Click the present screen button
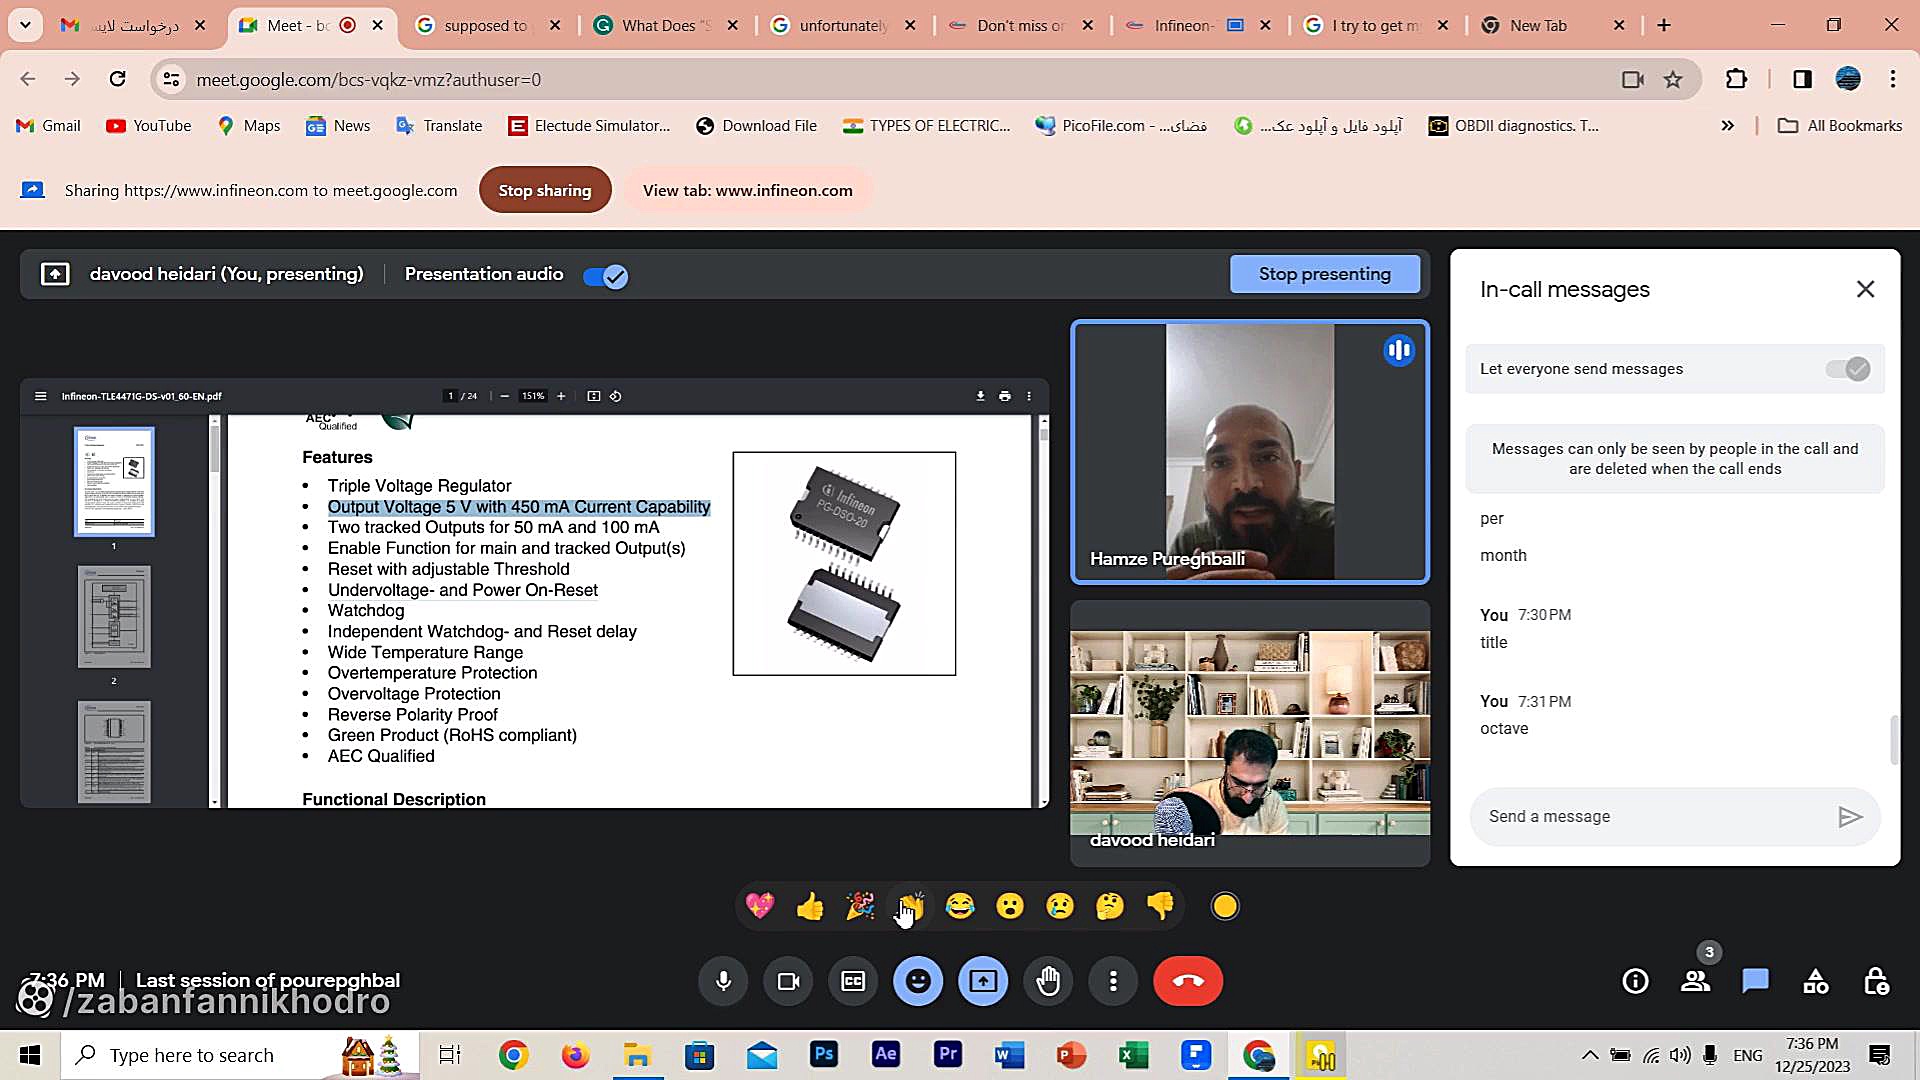Viewport: 1920px width, 1080px height. (x=983, y=981)
